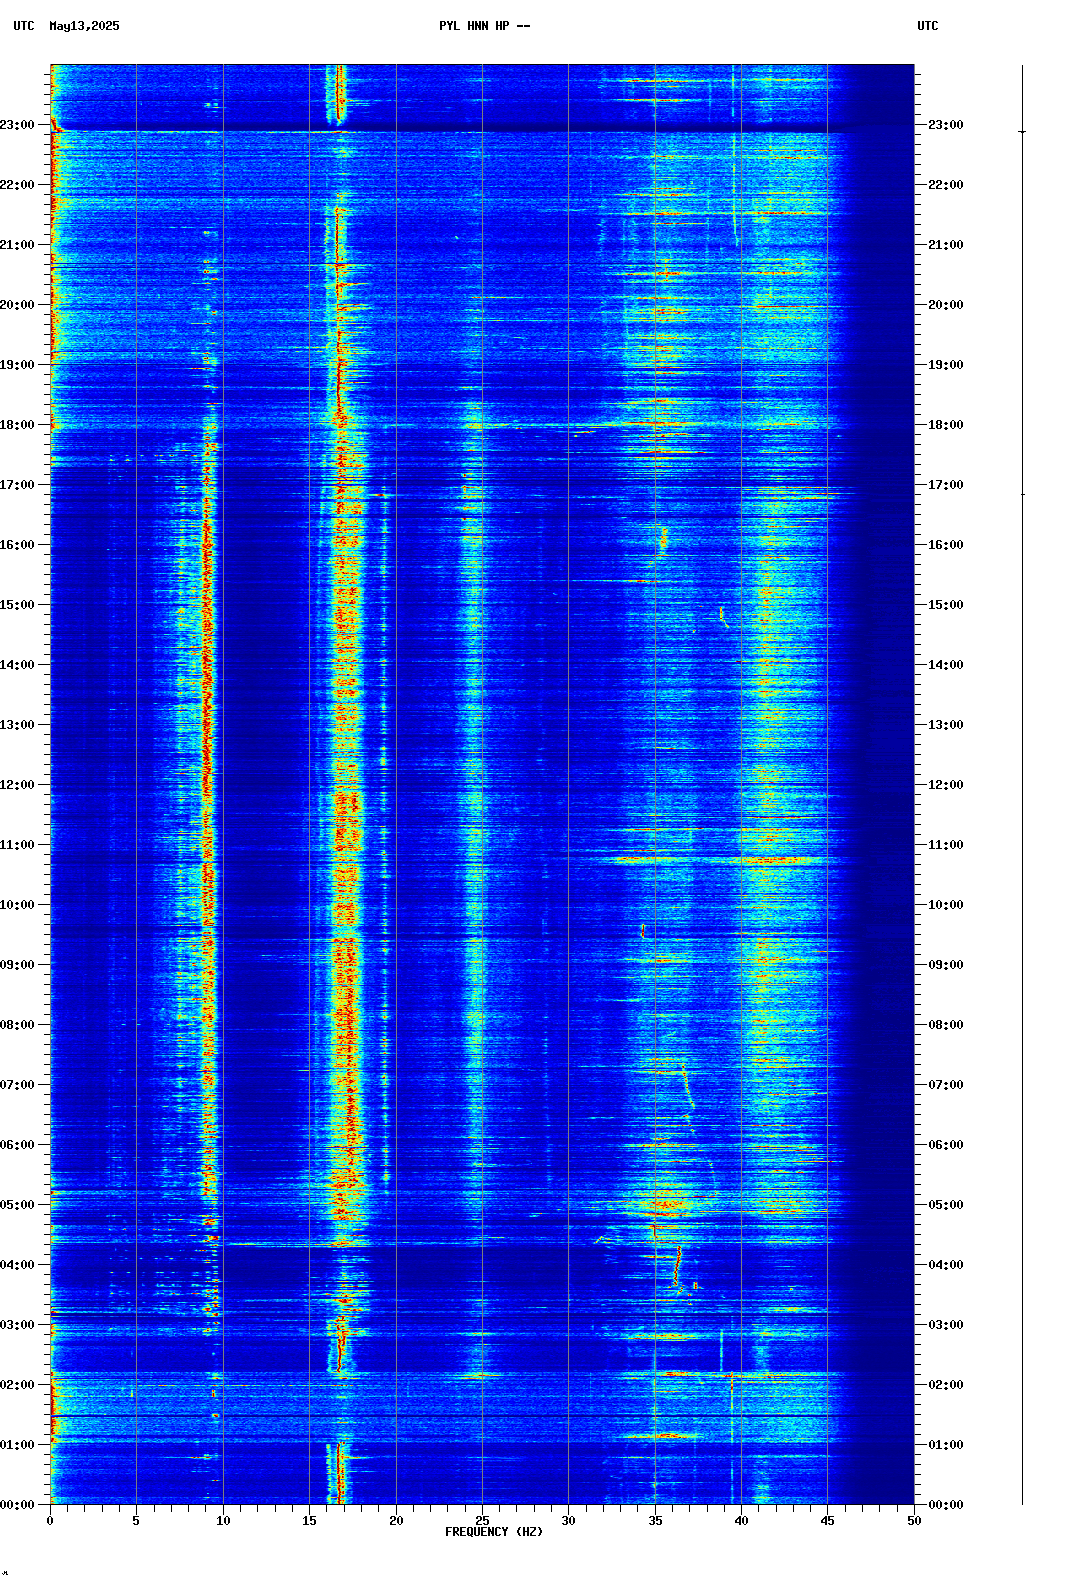
Task: Click 10:00 on the right time axis
Action: click(x=946, y=905)
